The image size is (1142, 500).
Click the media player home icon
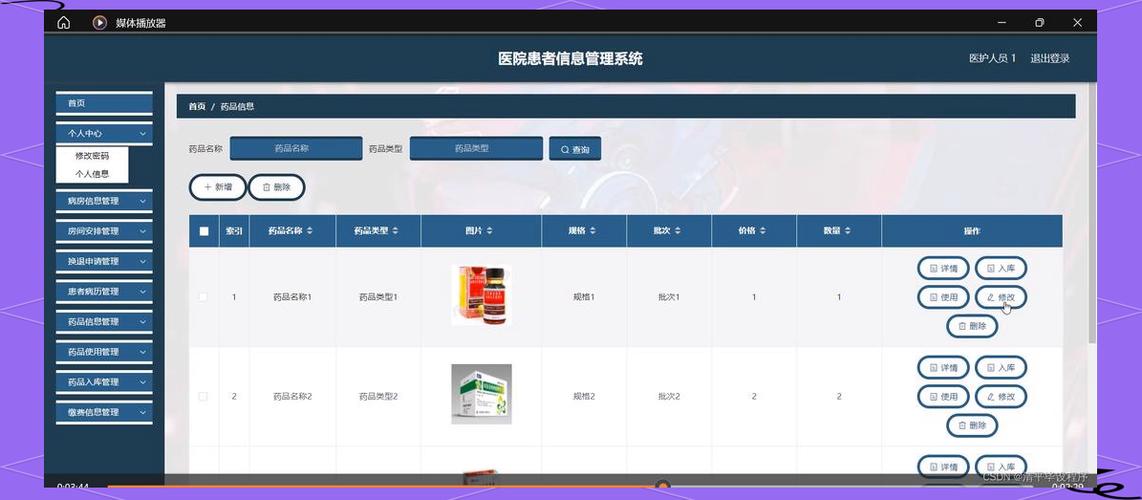coord(63,23)
